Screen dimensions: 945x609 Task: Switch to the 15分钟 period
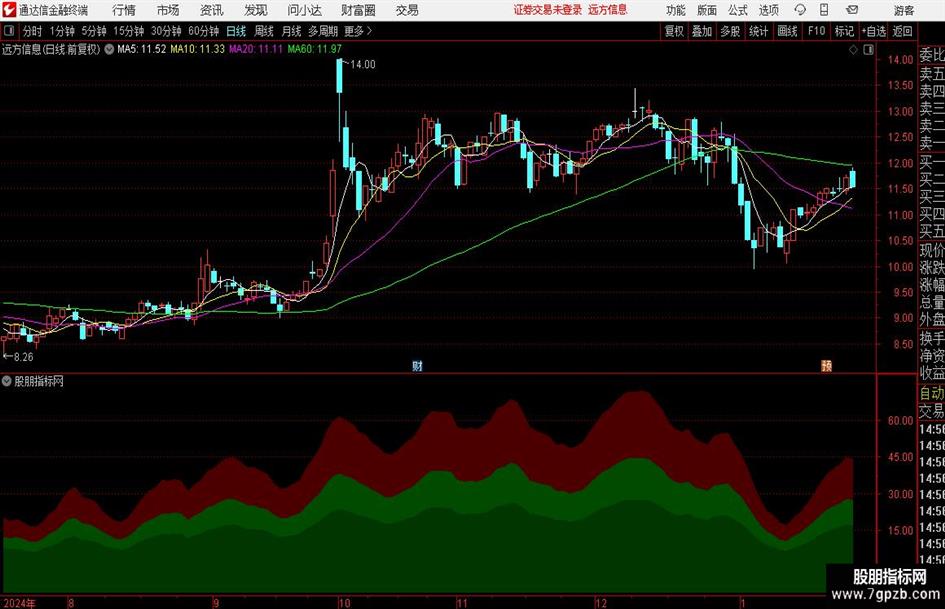click(x=128, y=31)
